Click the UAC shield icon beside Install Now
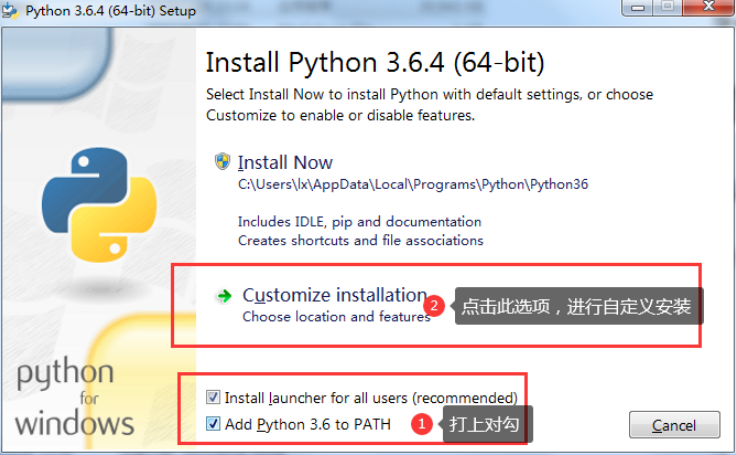 tap(222, 162)
